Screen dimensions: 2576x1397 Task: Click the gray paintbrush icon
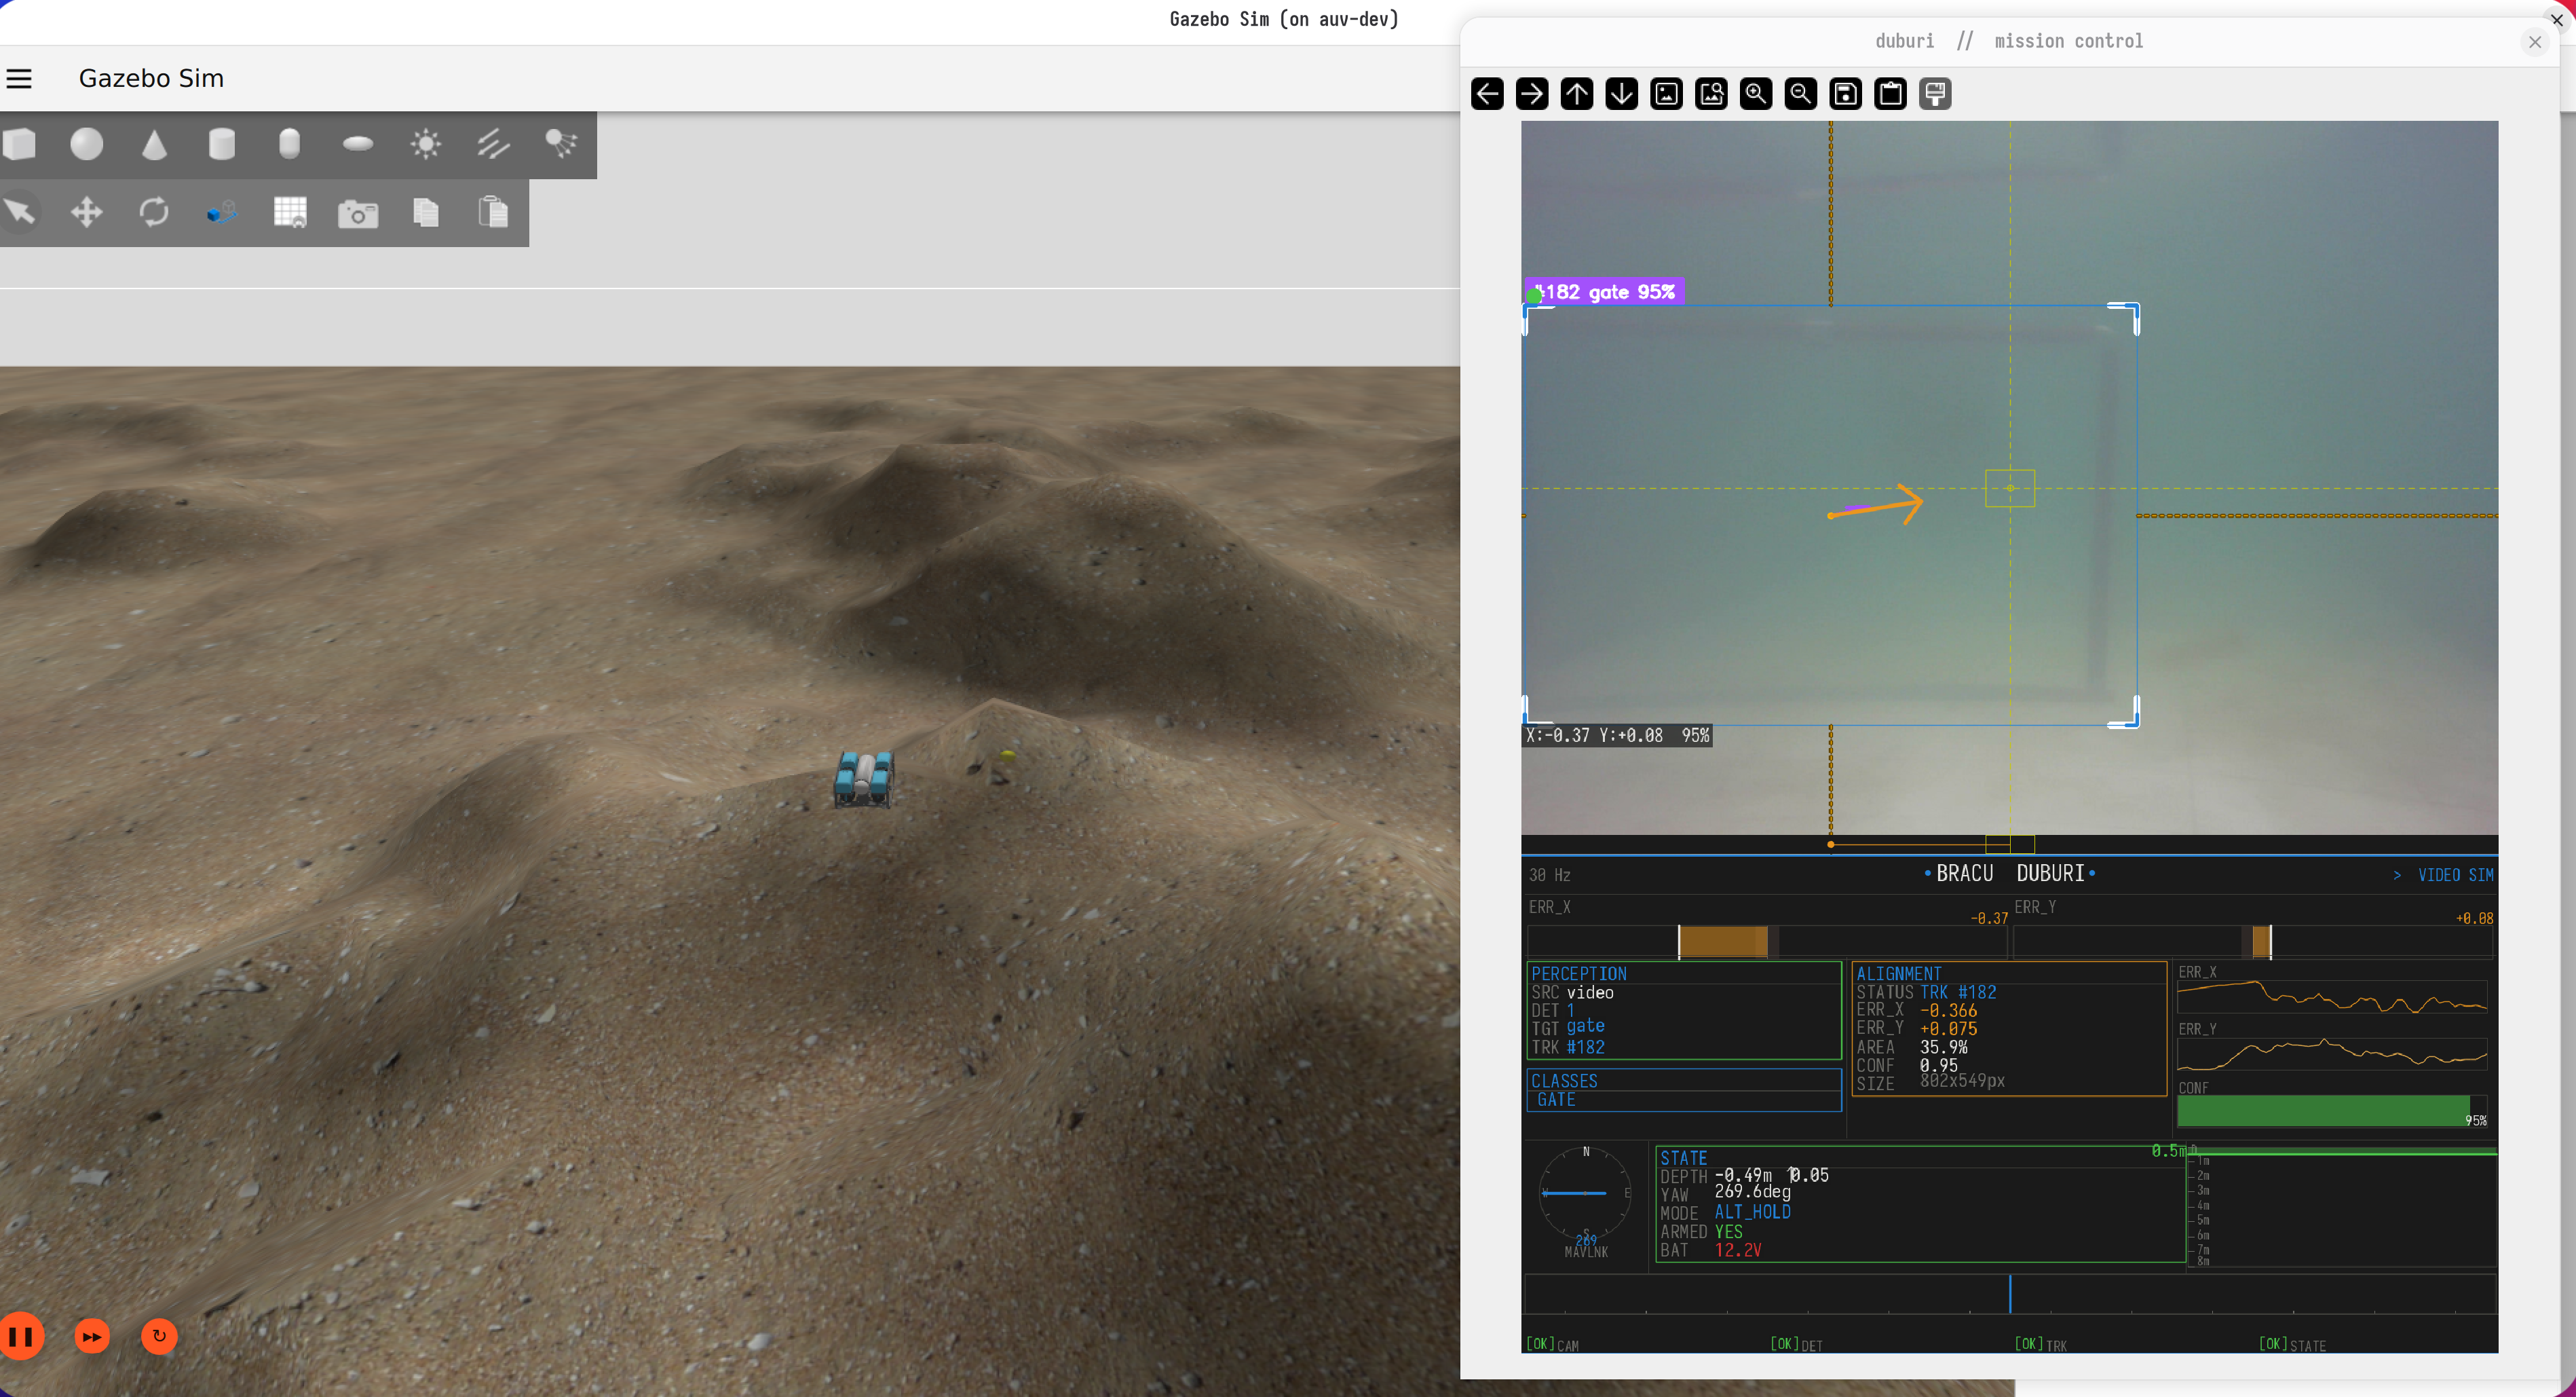[x=1935, y=94]
